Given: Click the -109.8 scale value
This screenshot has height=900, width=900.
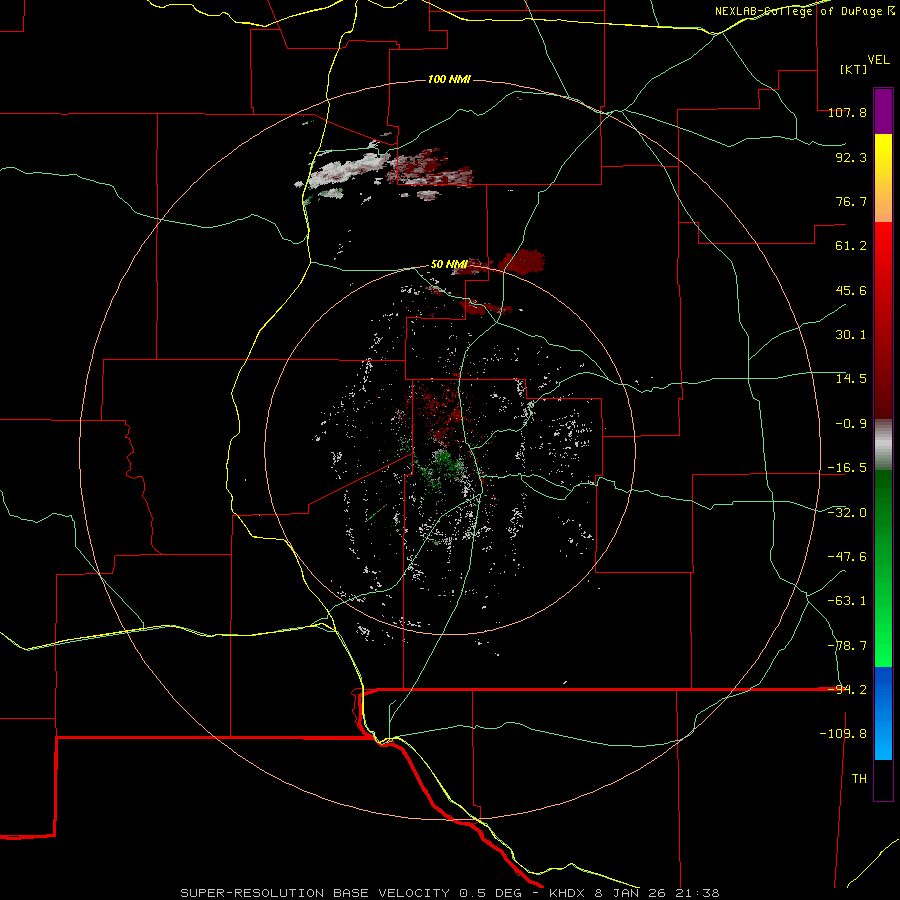Looking at the screenshot, I should [843, 734].
